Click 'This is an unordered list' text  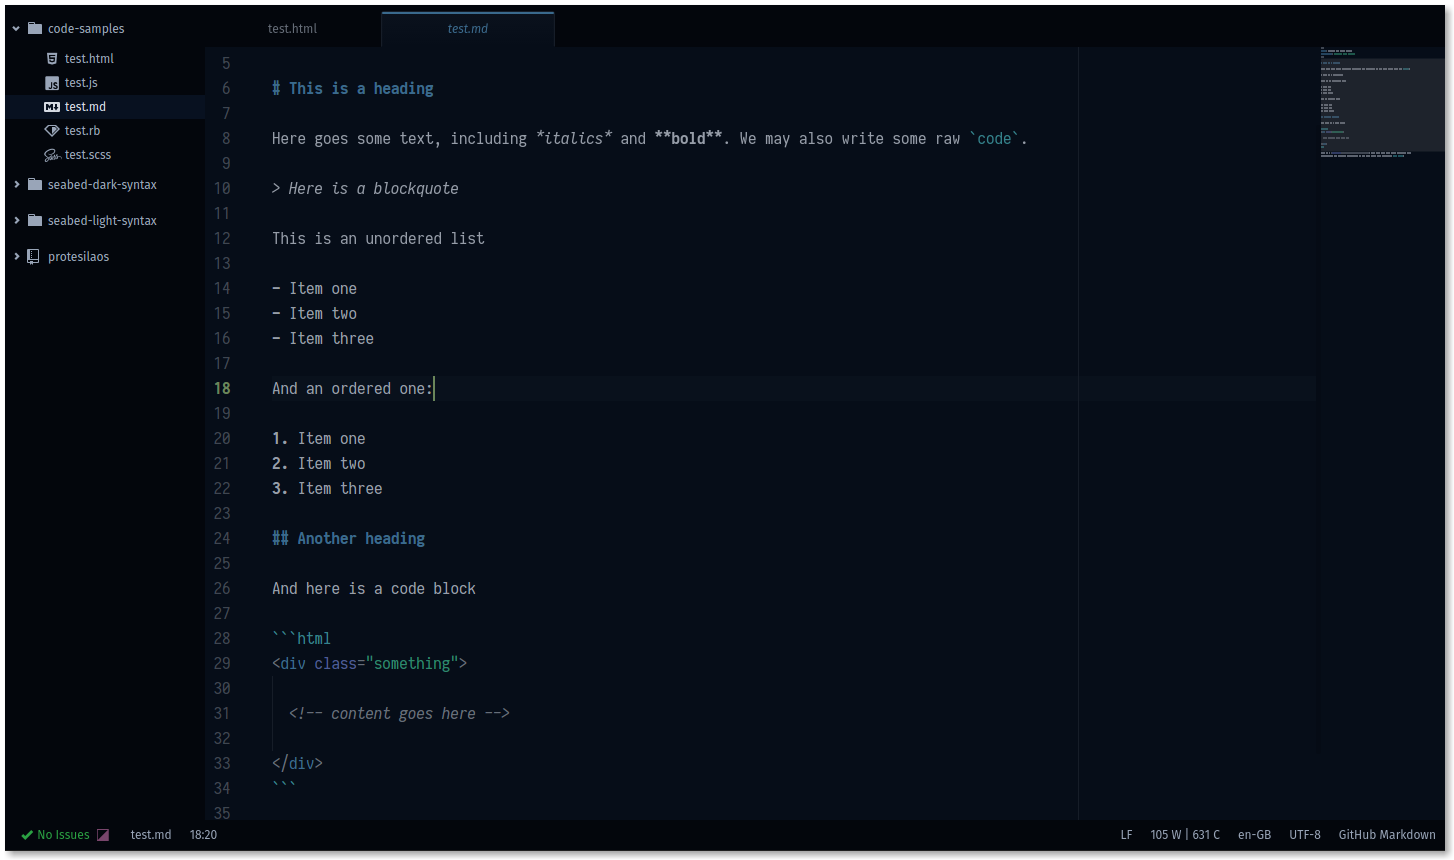[x=378, y=239]
